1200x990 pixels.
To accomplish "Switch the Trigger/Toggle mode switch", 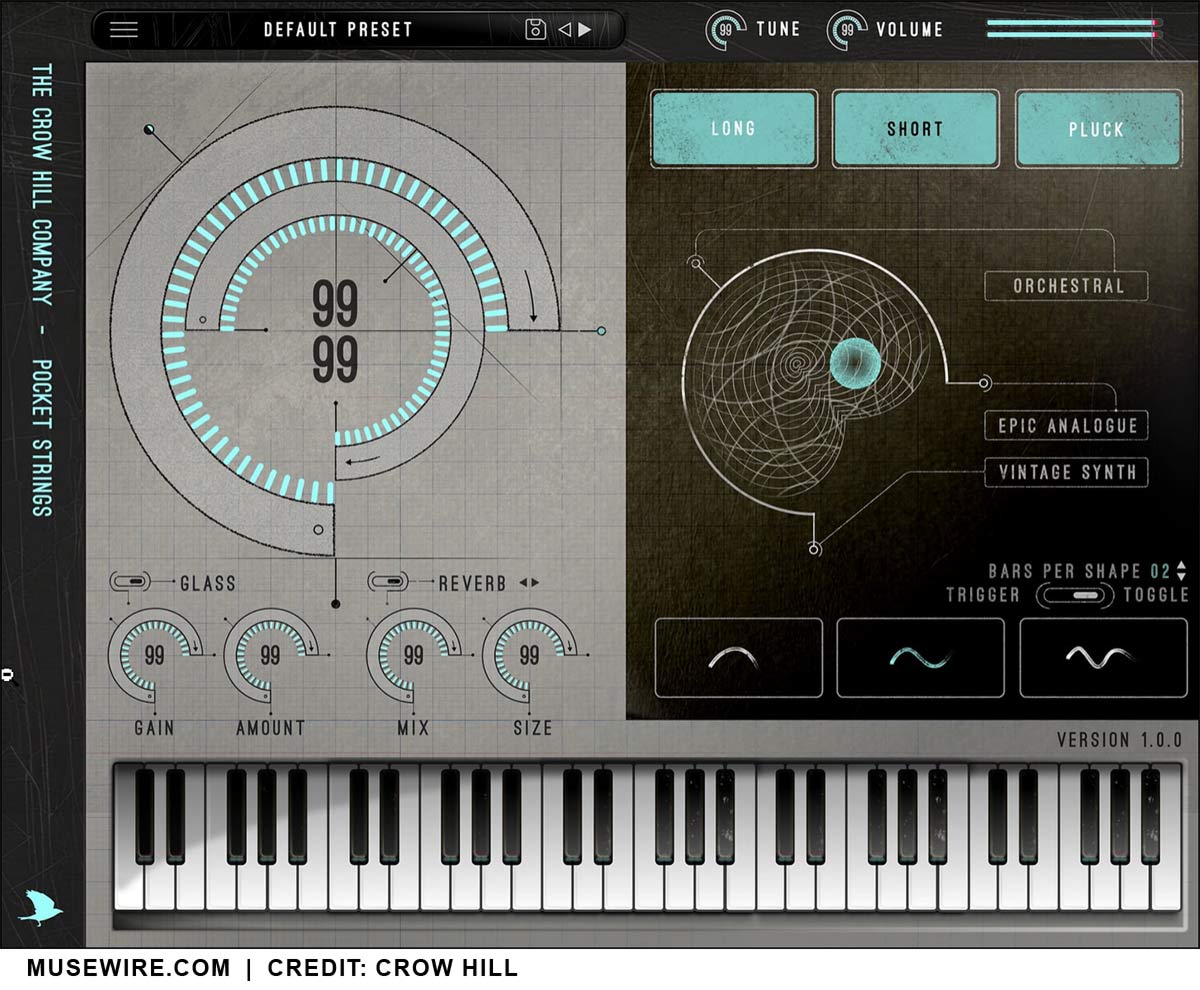I will (1075, 596).
